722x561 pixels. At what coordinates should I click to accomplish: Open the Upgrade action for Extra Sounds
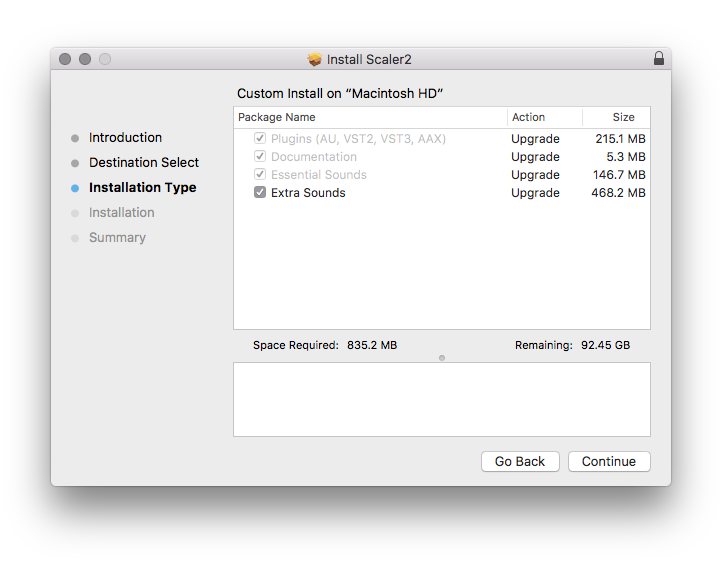[535, 193]
